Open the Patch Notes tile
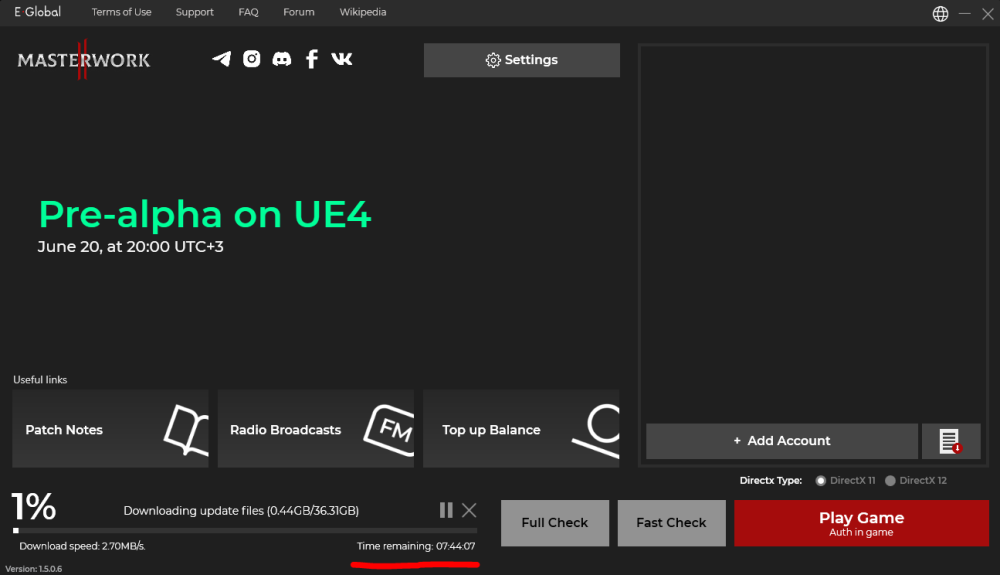The height and width of the screenshot is (575, 1000). point(110,429)
